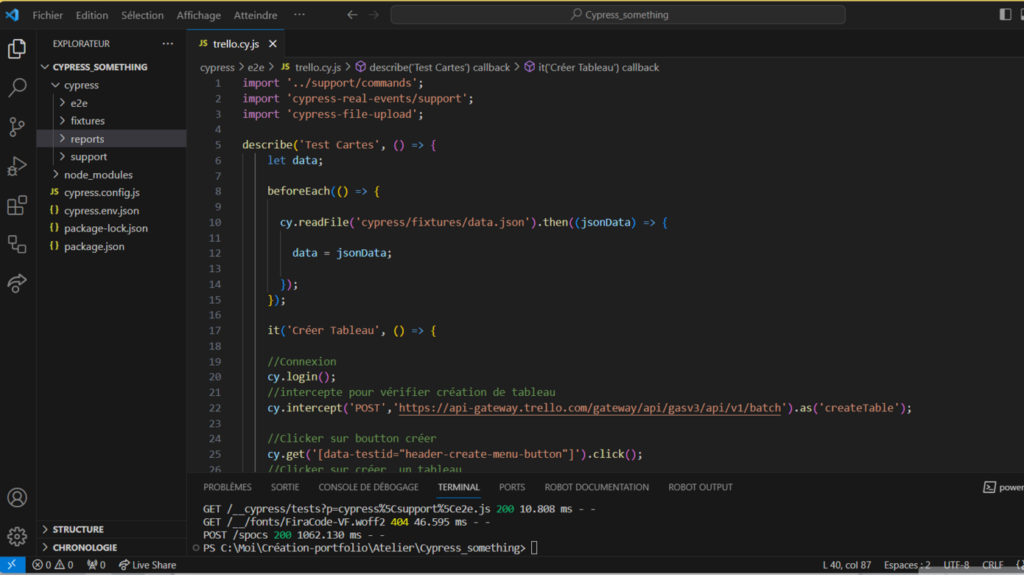The height and width of the screenshot is (575, 1024).
Task: Switch to the CONSOLE DE DÉBOGAGE tab
Action: click(x=368, y=487)
